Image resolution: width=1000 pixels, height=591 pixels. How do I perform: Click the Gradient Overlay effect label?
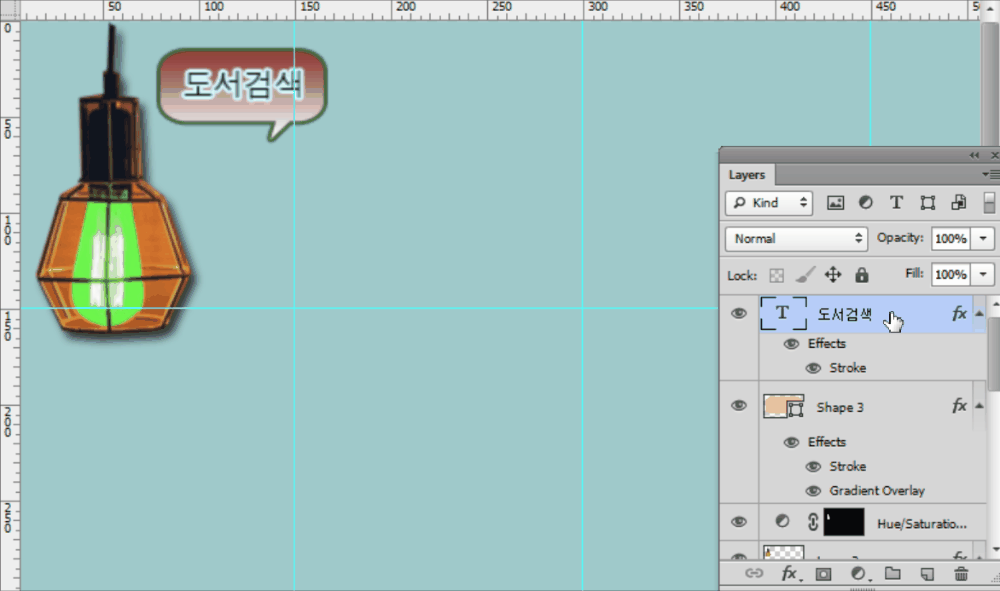pos(877,491)
